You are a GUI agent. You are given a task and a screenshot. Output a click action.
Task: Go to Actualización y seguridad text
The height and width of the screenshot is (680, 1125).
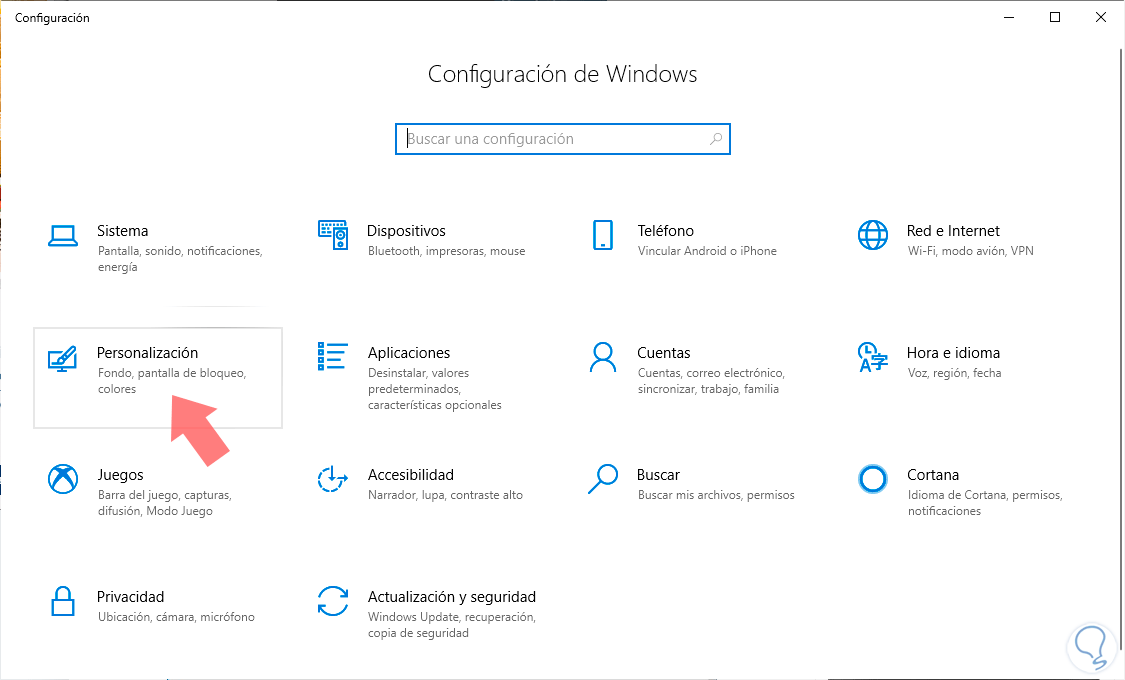coord(451,597)
